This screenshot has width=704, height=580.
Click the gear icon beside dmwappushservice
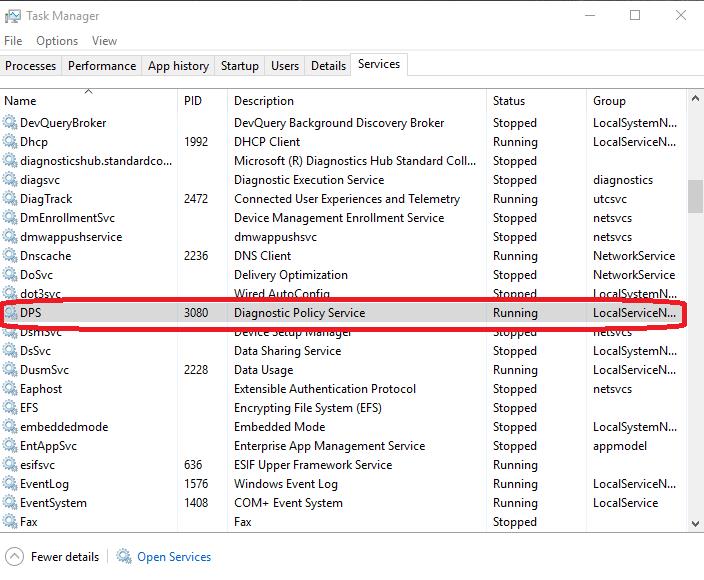click(10, 237)
